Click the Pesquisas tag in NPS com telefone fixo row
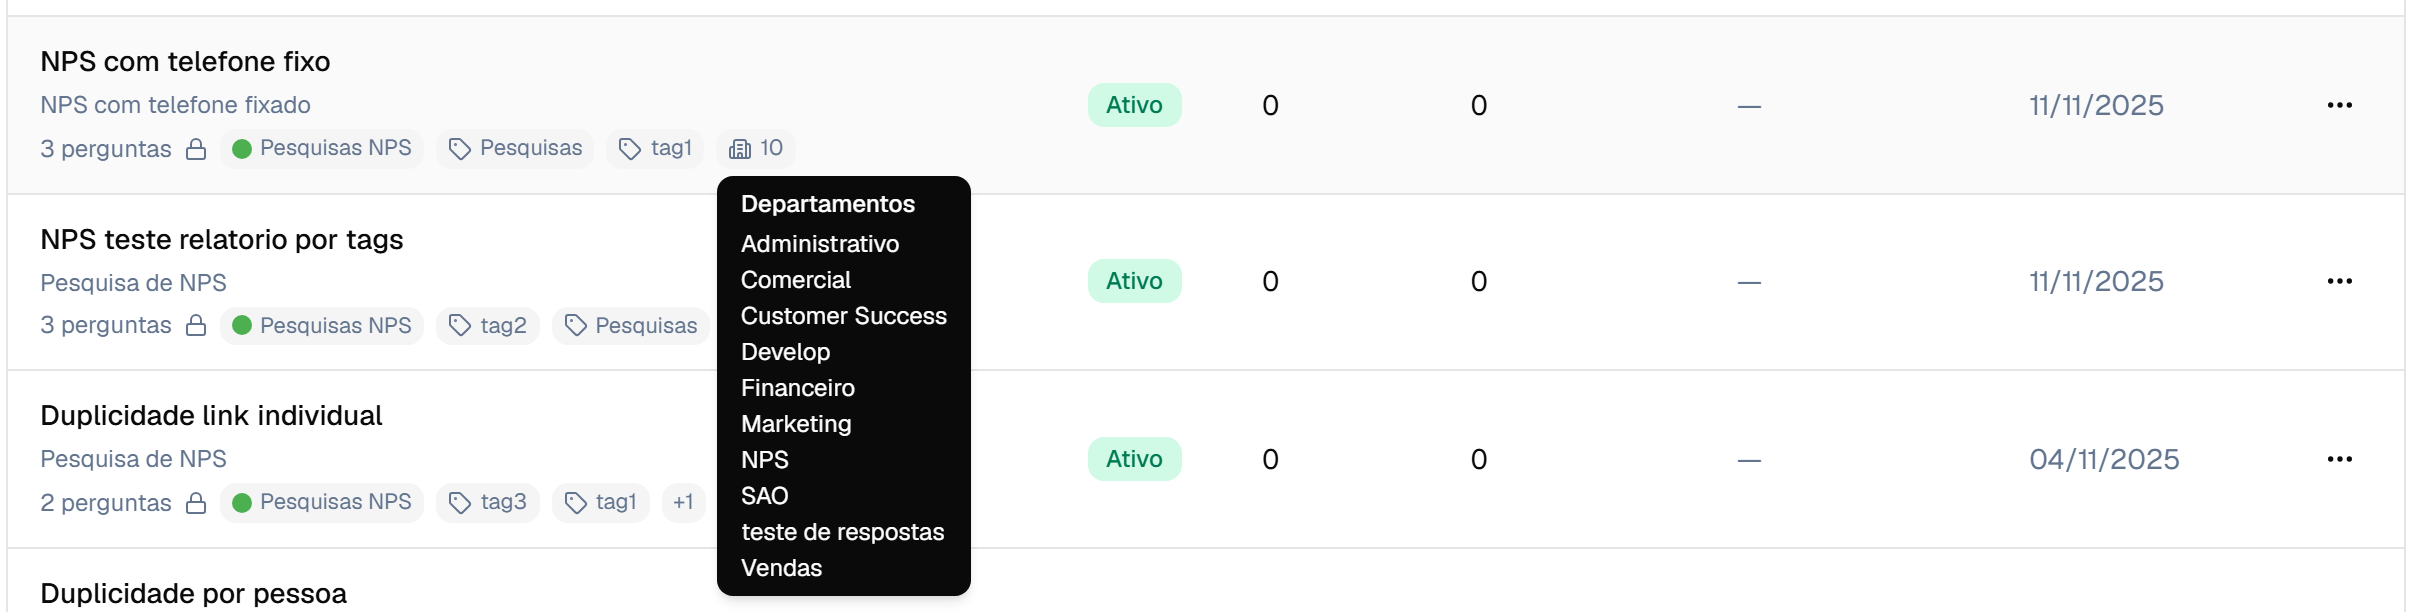 [x=515, y=148]
